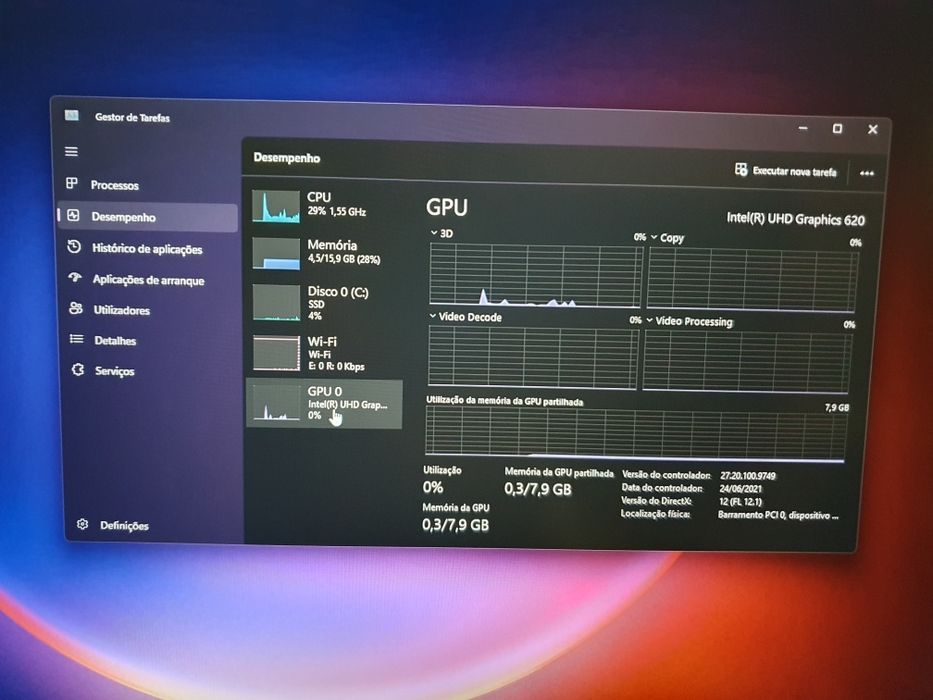Maximize the Gestor de Tarefas window

point(837,129)
